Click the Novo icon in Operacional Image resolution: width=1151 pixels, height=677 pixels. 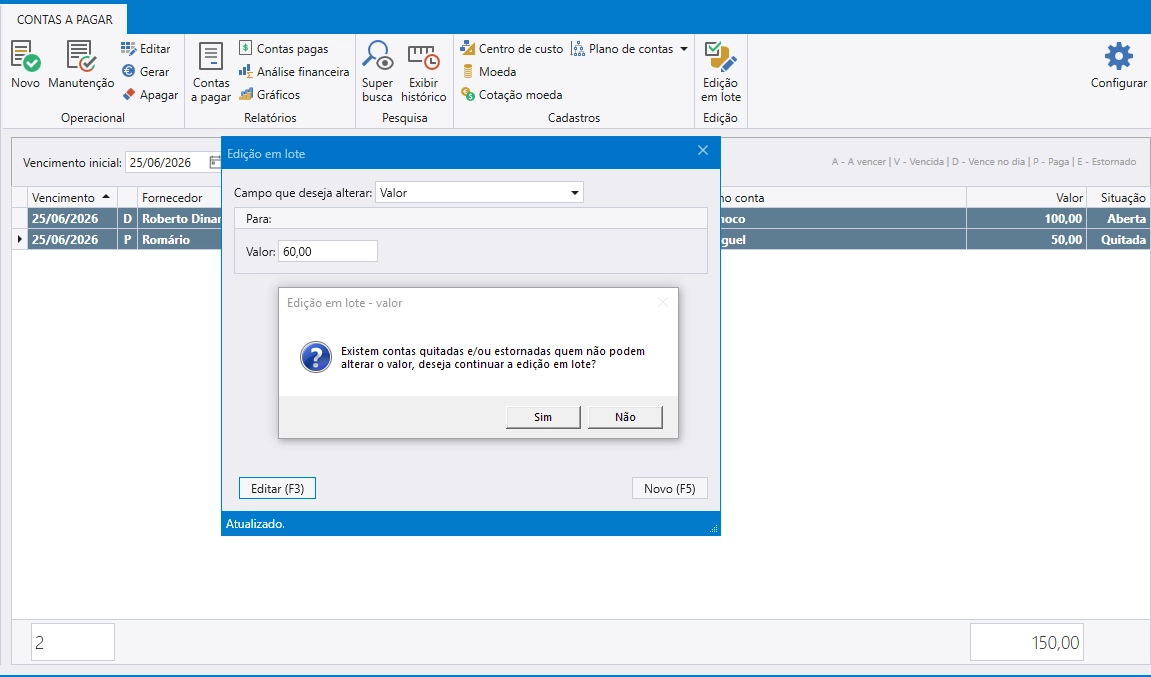[x=25, y=57]
